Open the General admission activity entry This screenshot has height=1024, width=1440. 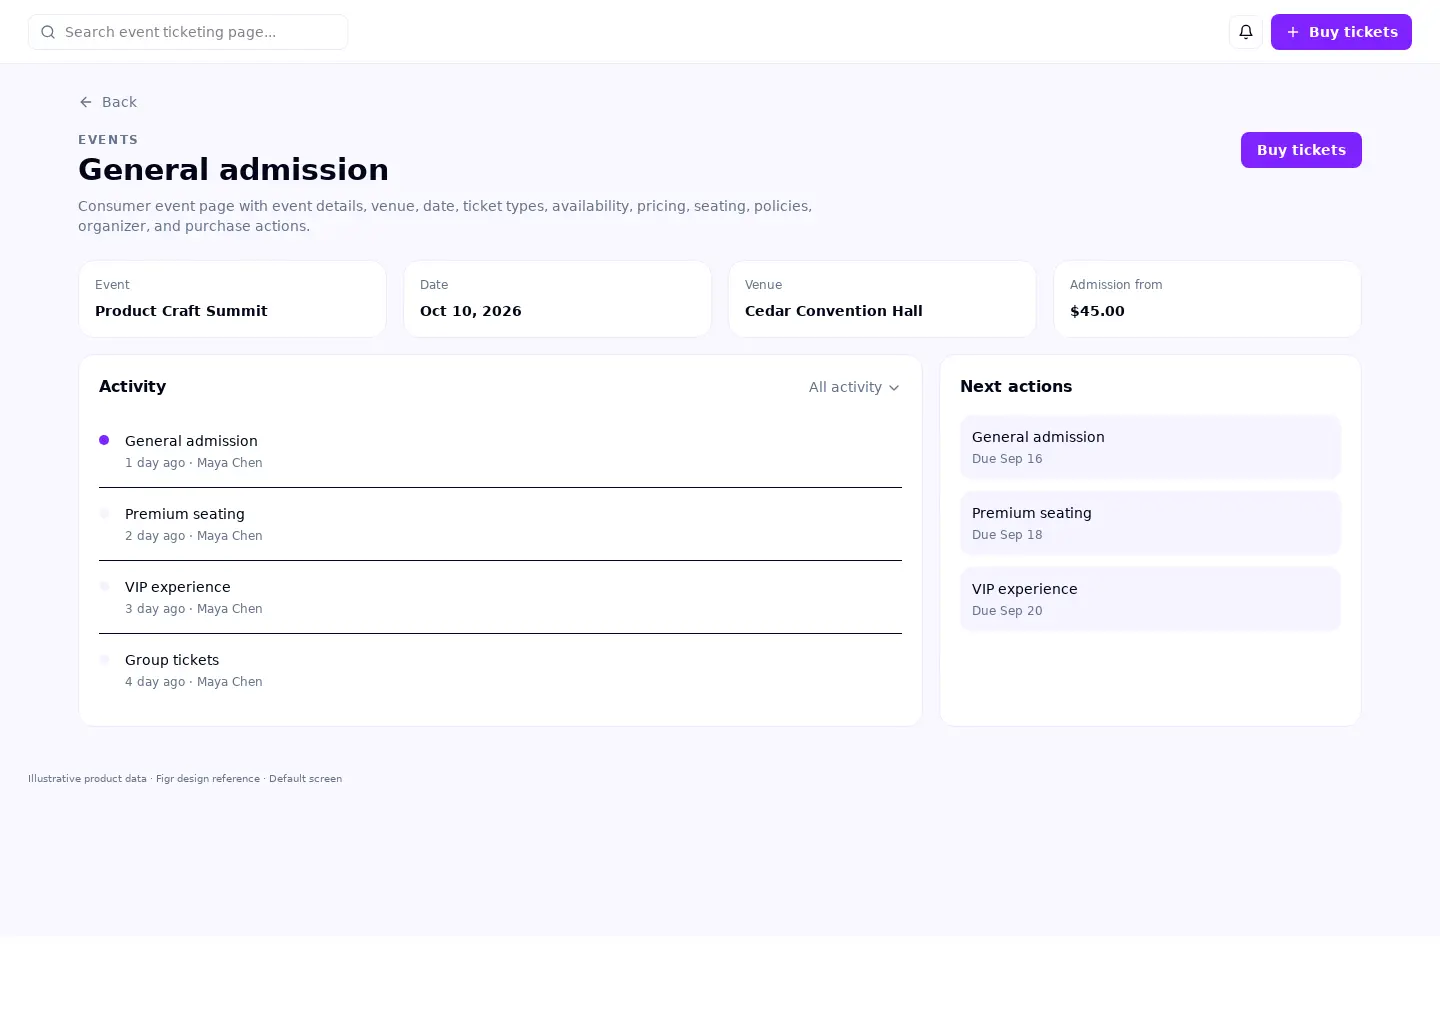(500, 451)
